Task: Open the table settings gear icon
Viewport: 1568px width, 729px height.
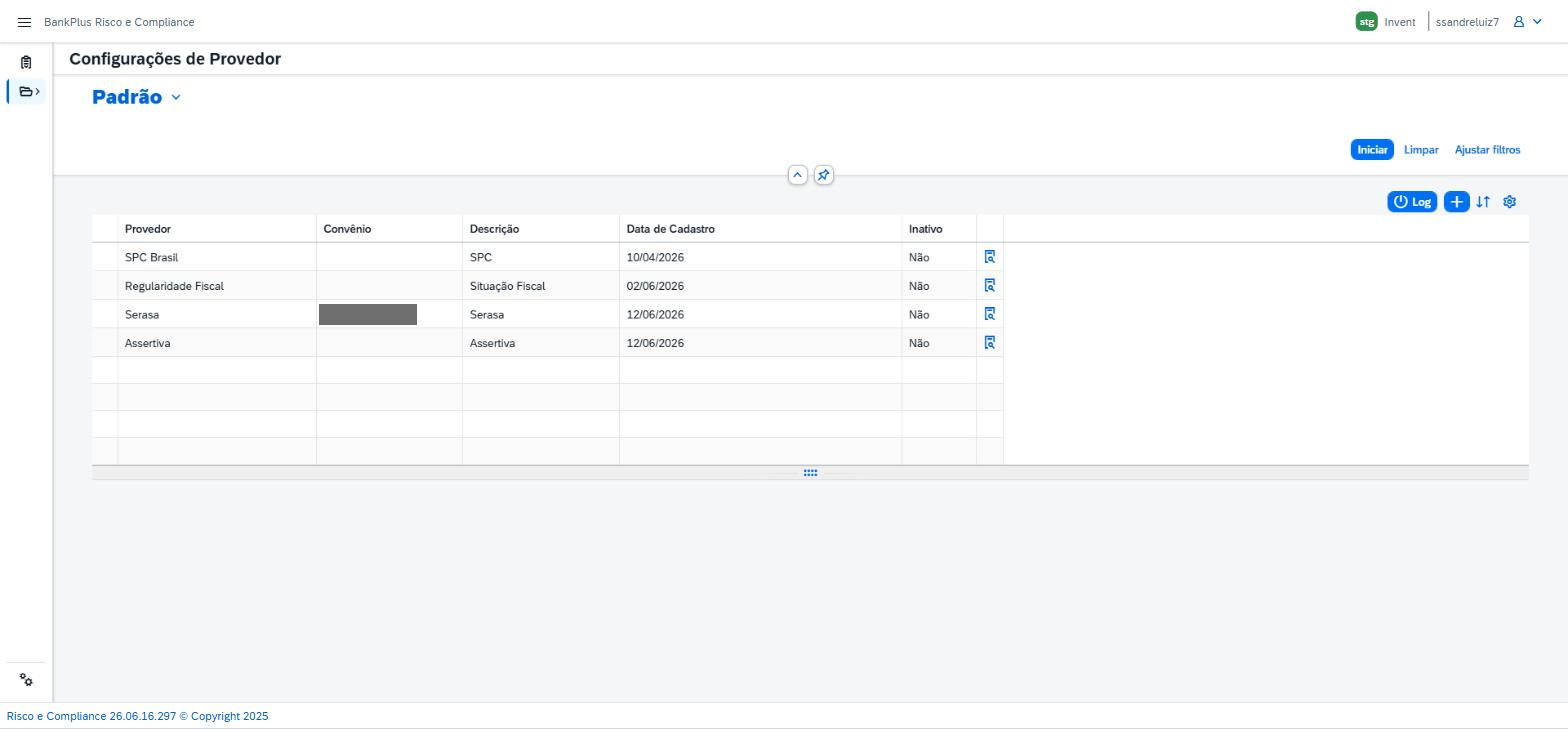Action: coord(1510,202)
